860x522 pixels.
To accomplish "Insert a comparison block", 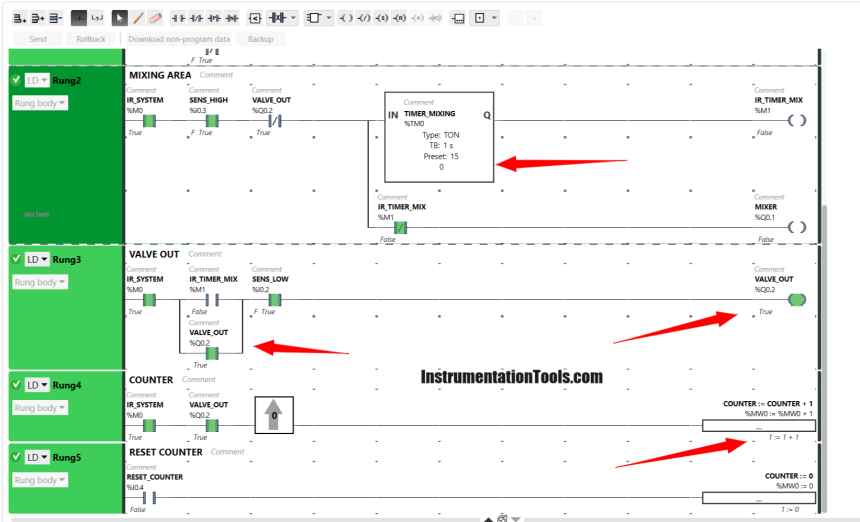I will click(255, 18).
